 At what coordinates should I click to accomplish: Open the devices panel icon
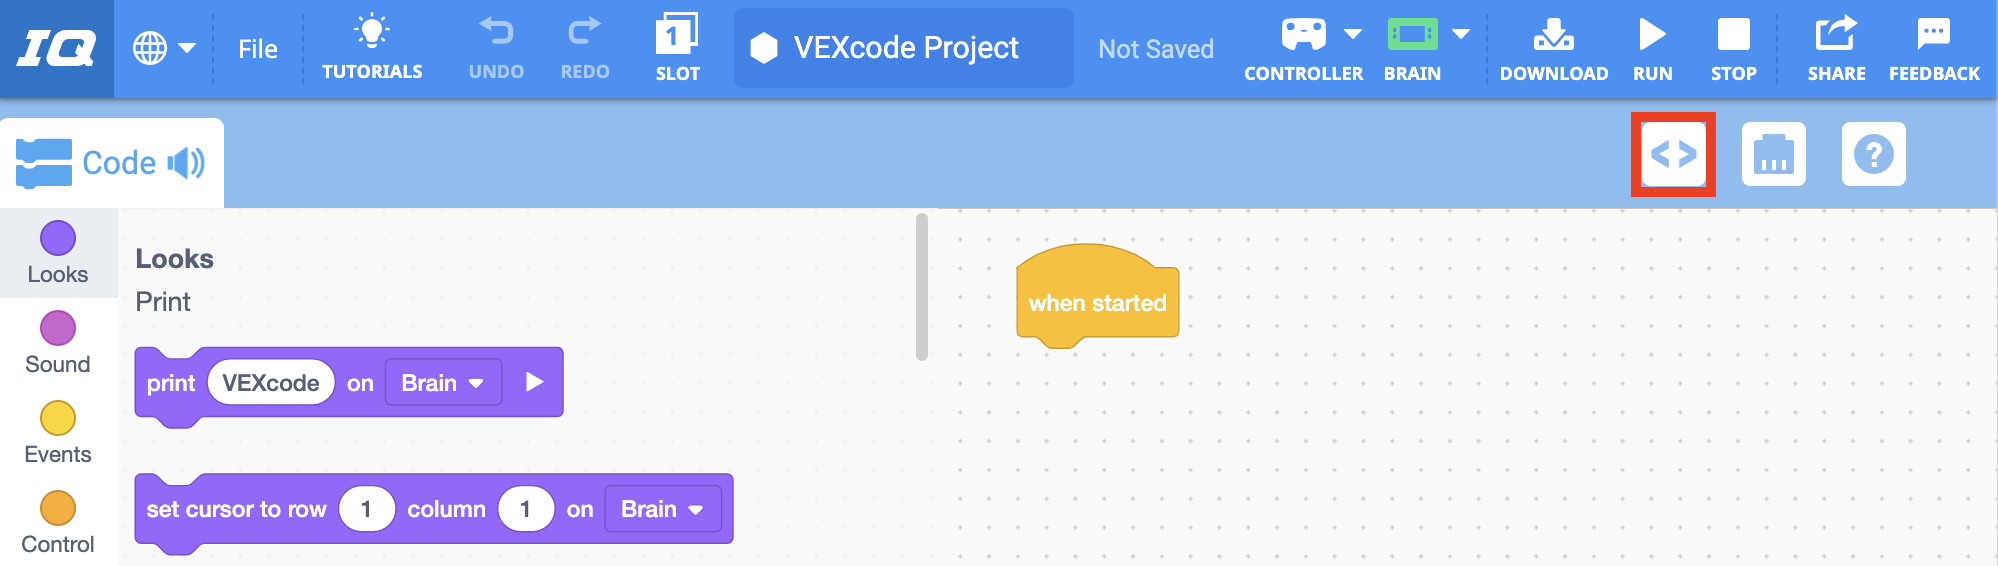point(1773,154)
